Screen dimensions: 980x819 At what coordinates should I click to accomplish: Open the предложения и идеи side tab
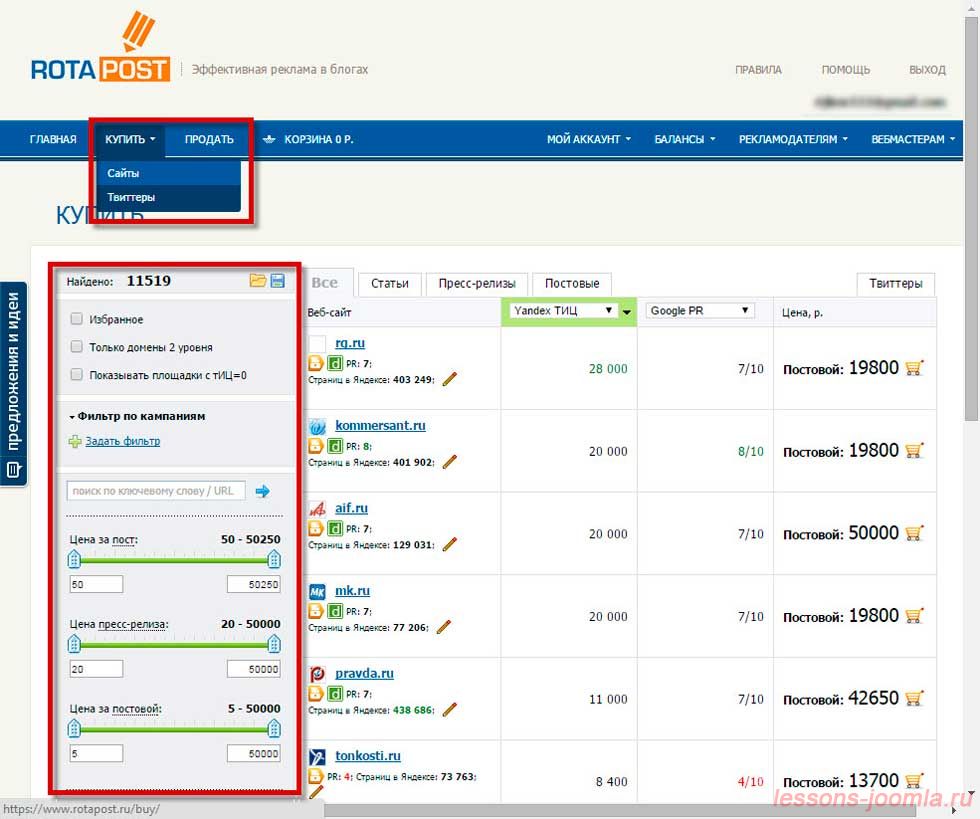click(x=13, y=384)
